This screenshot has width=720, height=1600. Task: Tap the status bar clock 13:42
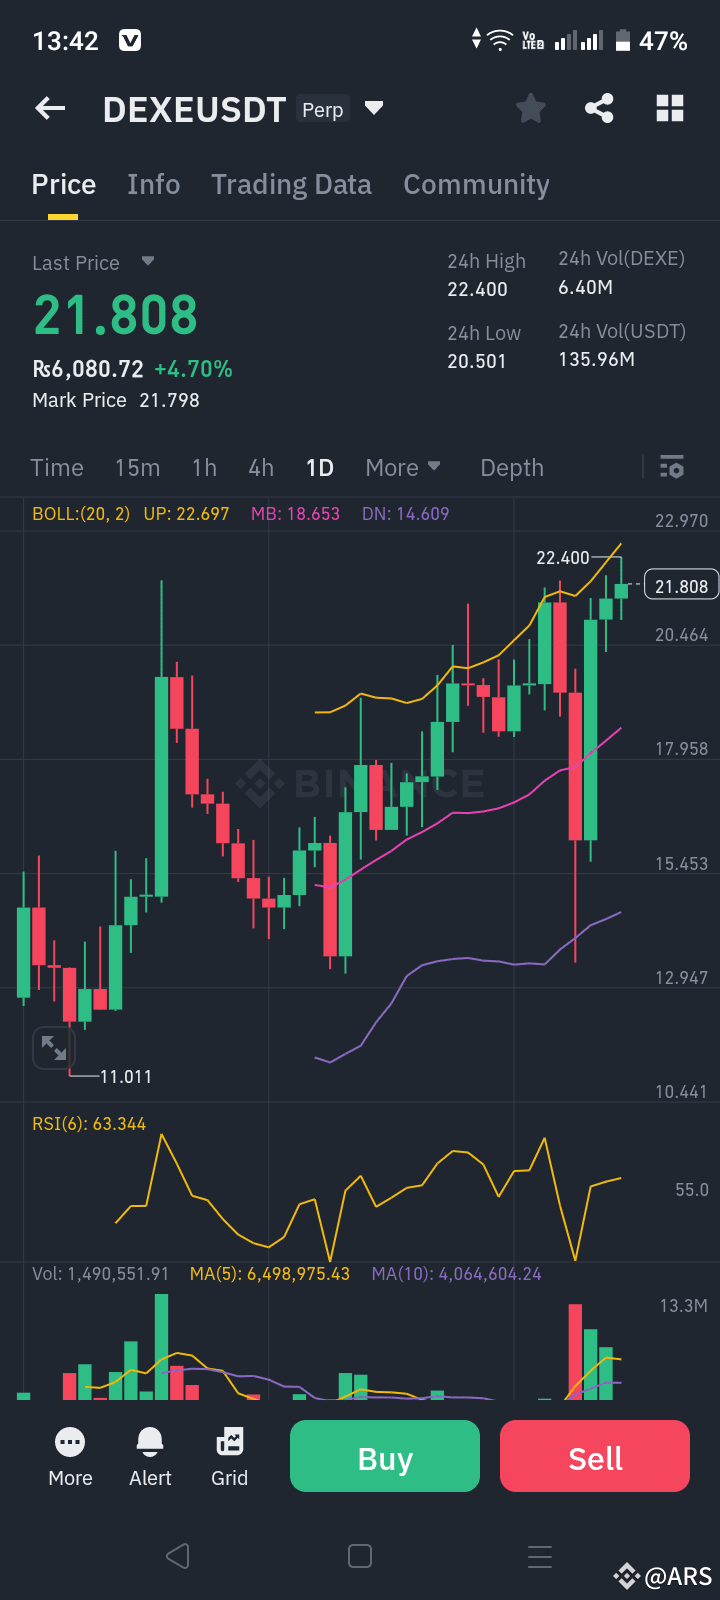click(66, 41)
